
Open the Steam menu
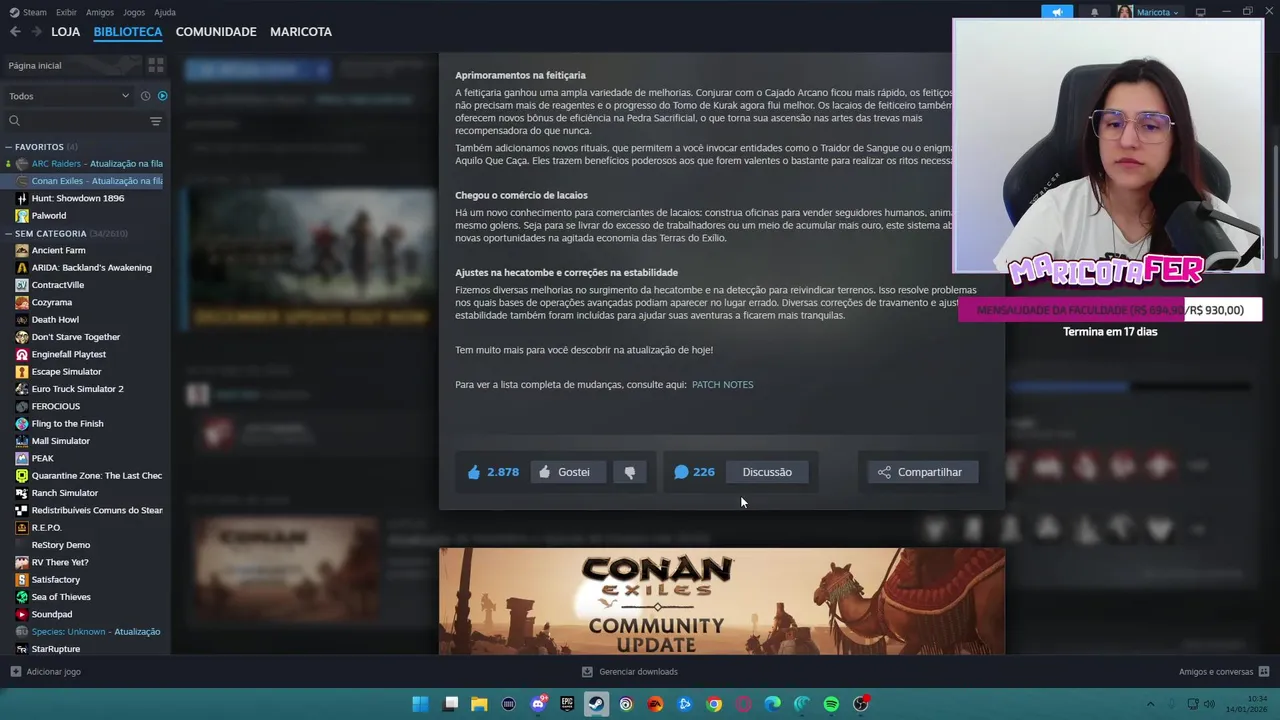click(x=28, y=12)
